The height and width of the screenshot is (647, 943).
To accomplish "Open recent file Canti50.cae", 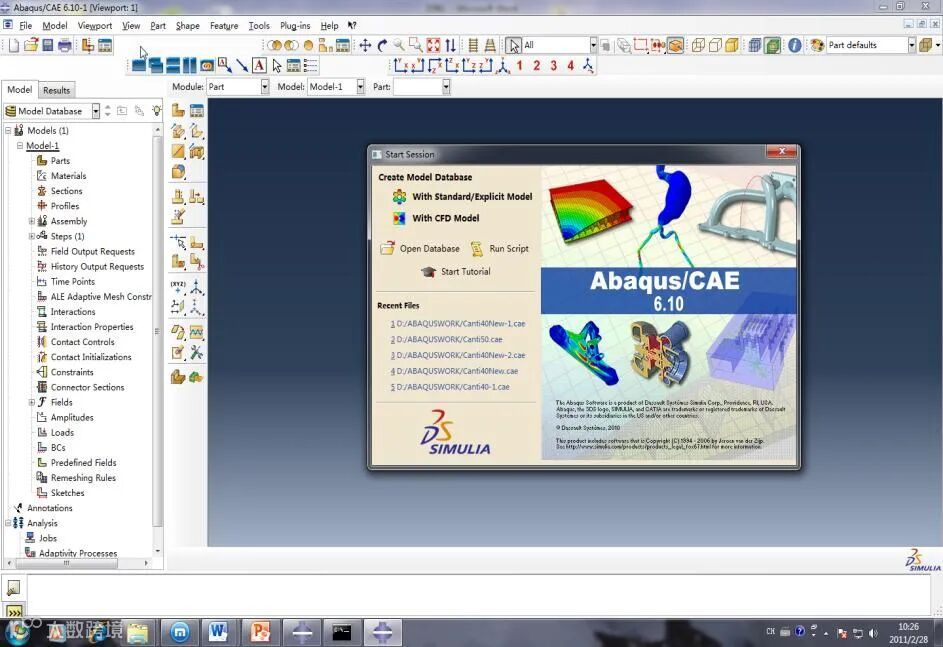I will tap(446, 340).
